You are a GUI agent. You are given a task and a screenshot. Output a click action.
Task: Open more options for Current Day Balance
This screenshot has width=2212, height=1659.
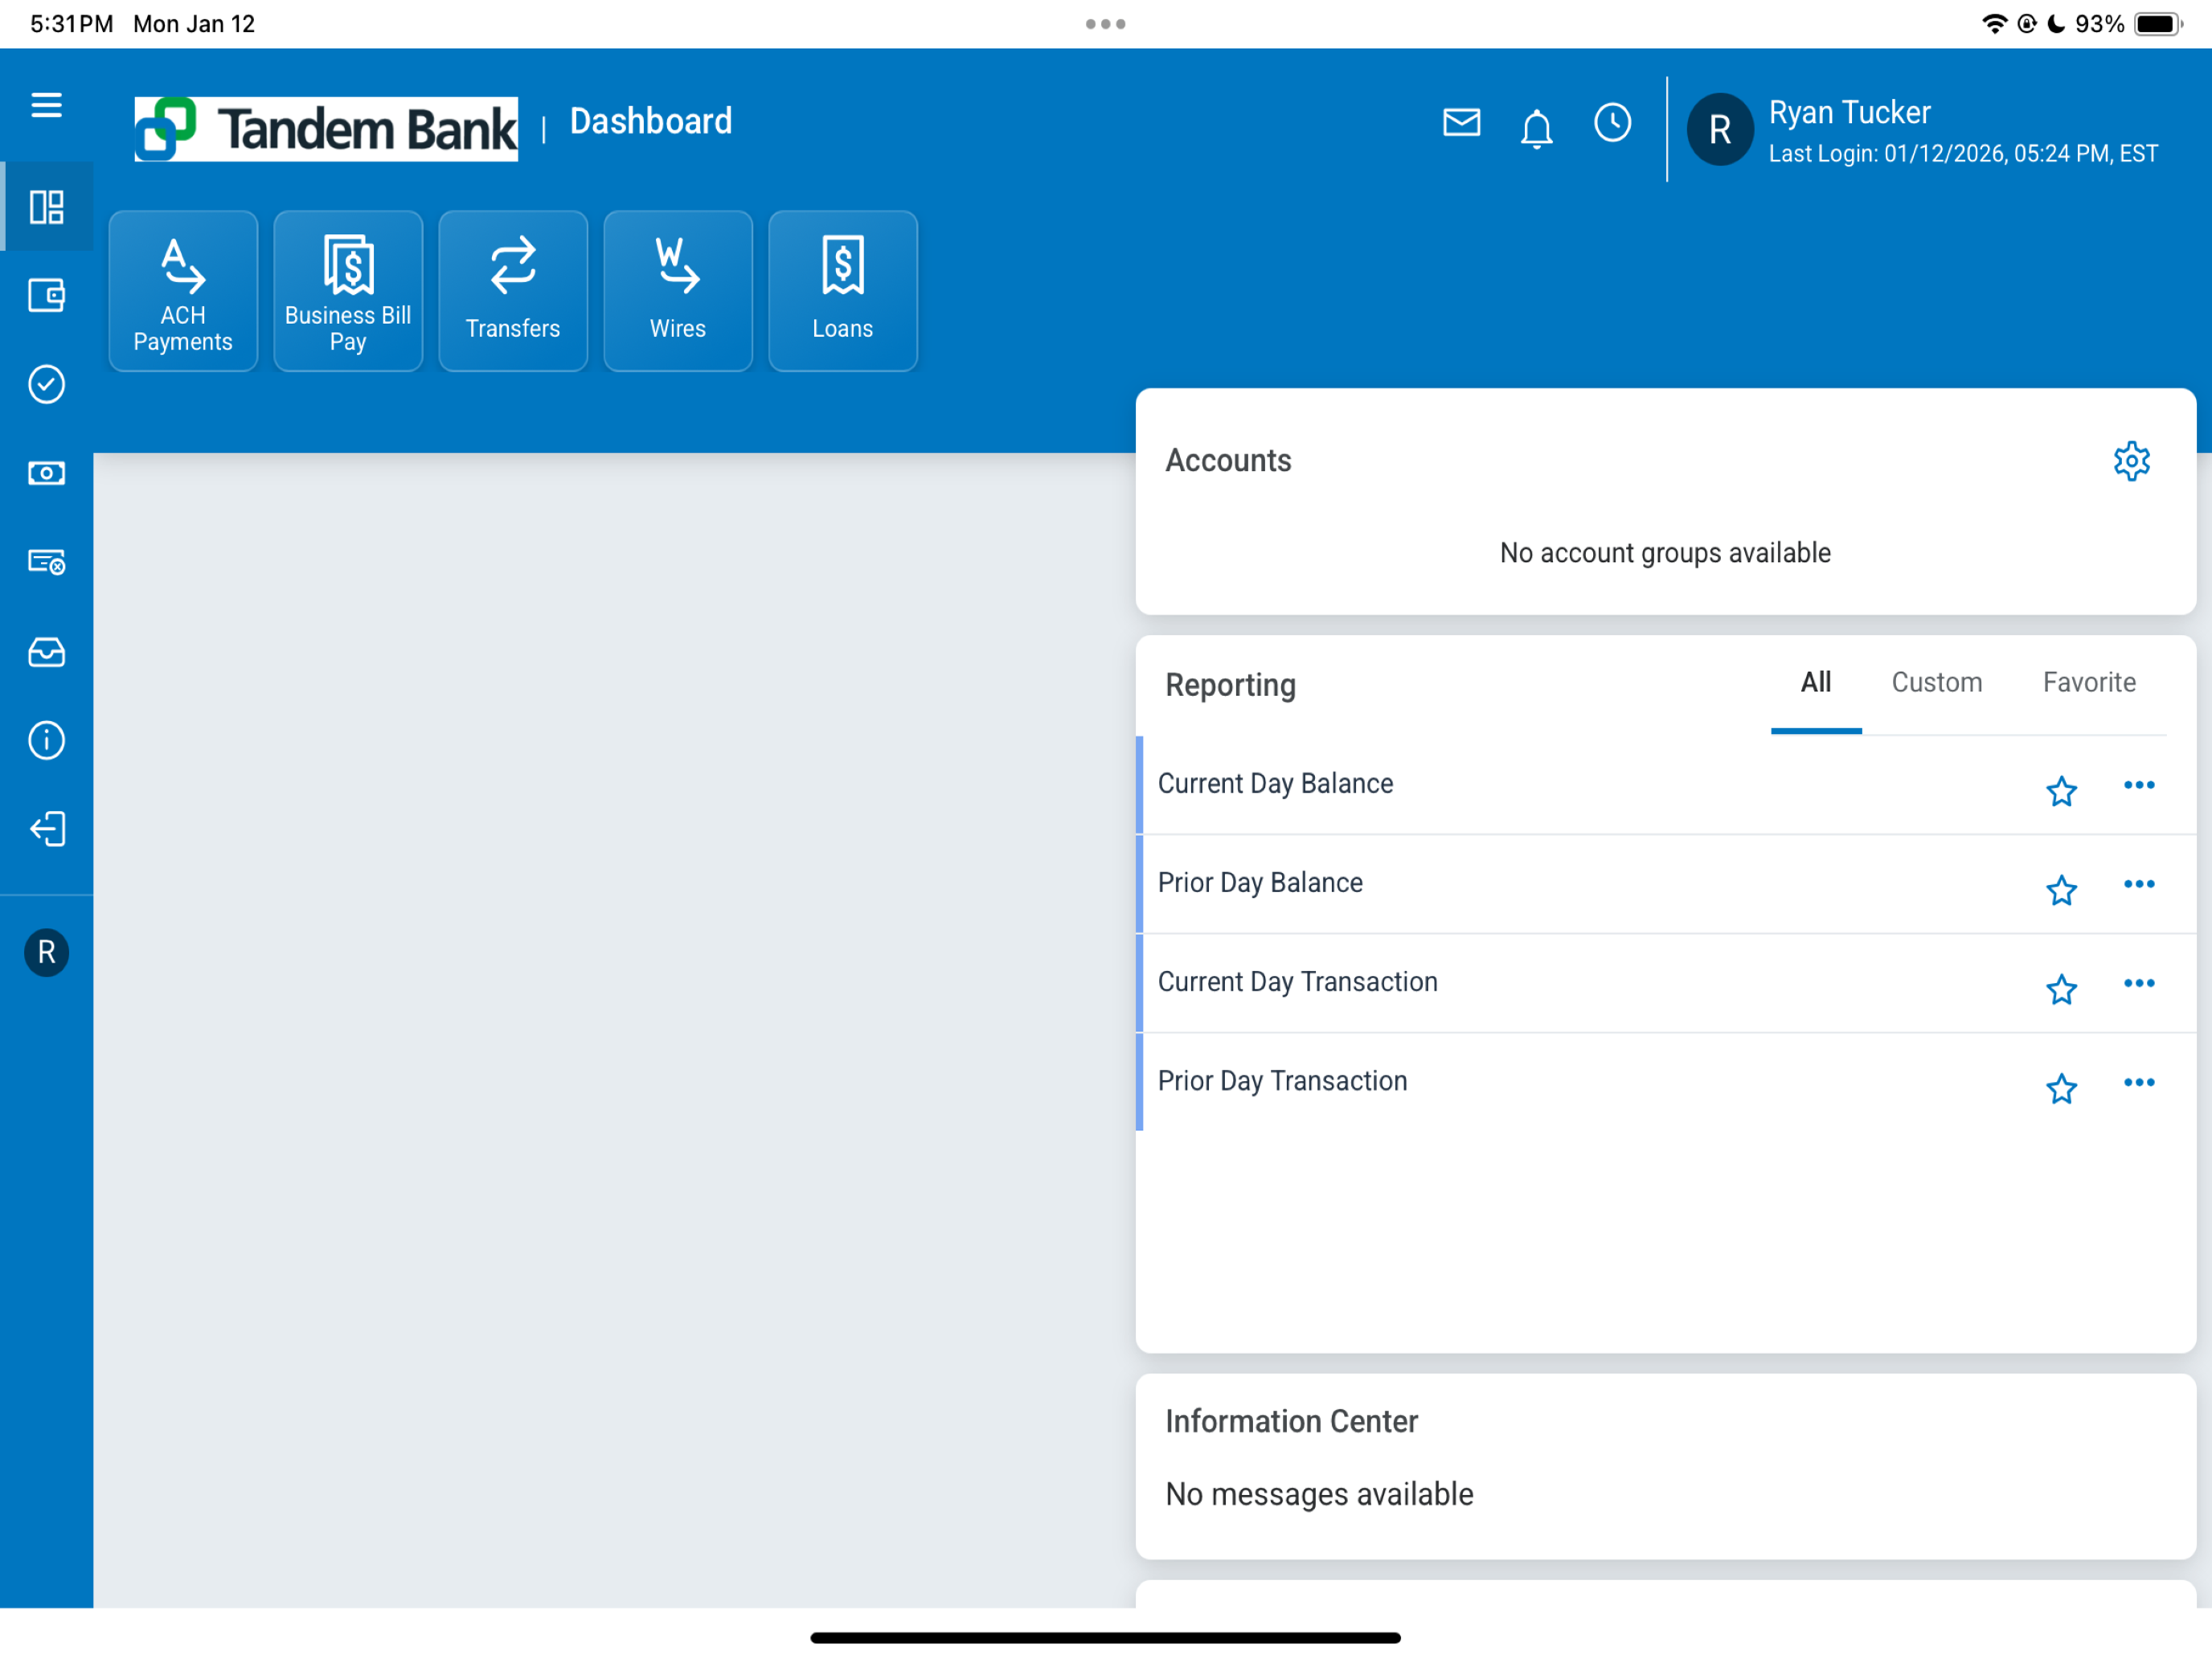tap(2139, 785)
